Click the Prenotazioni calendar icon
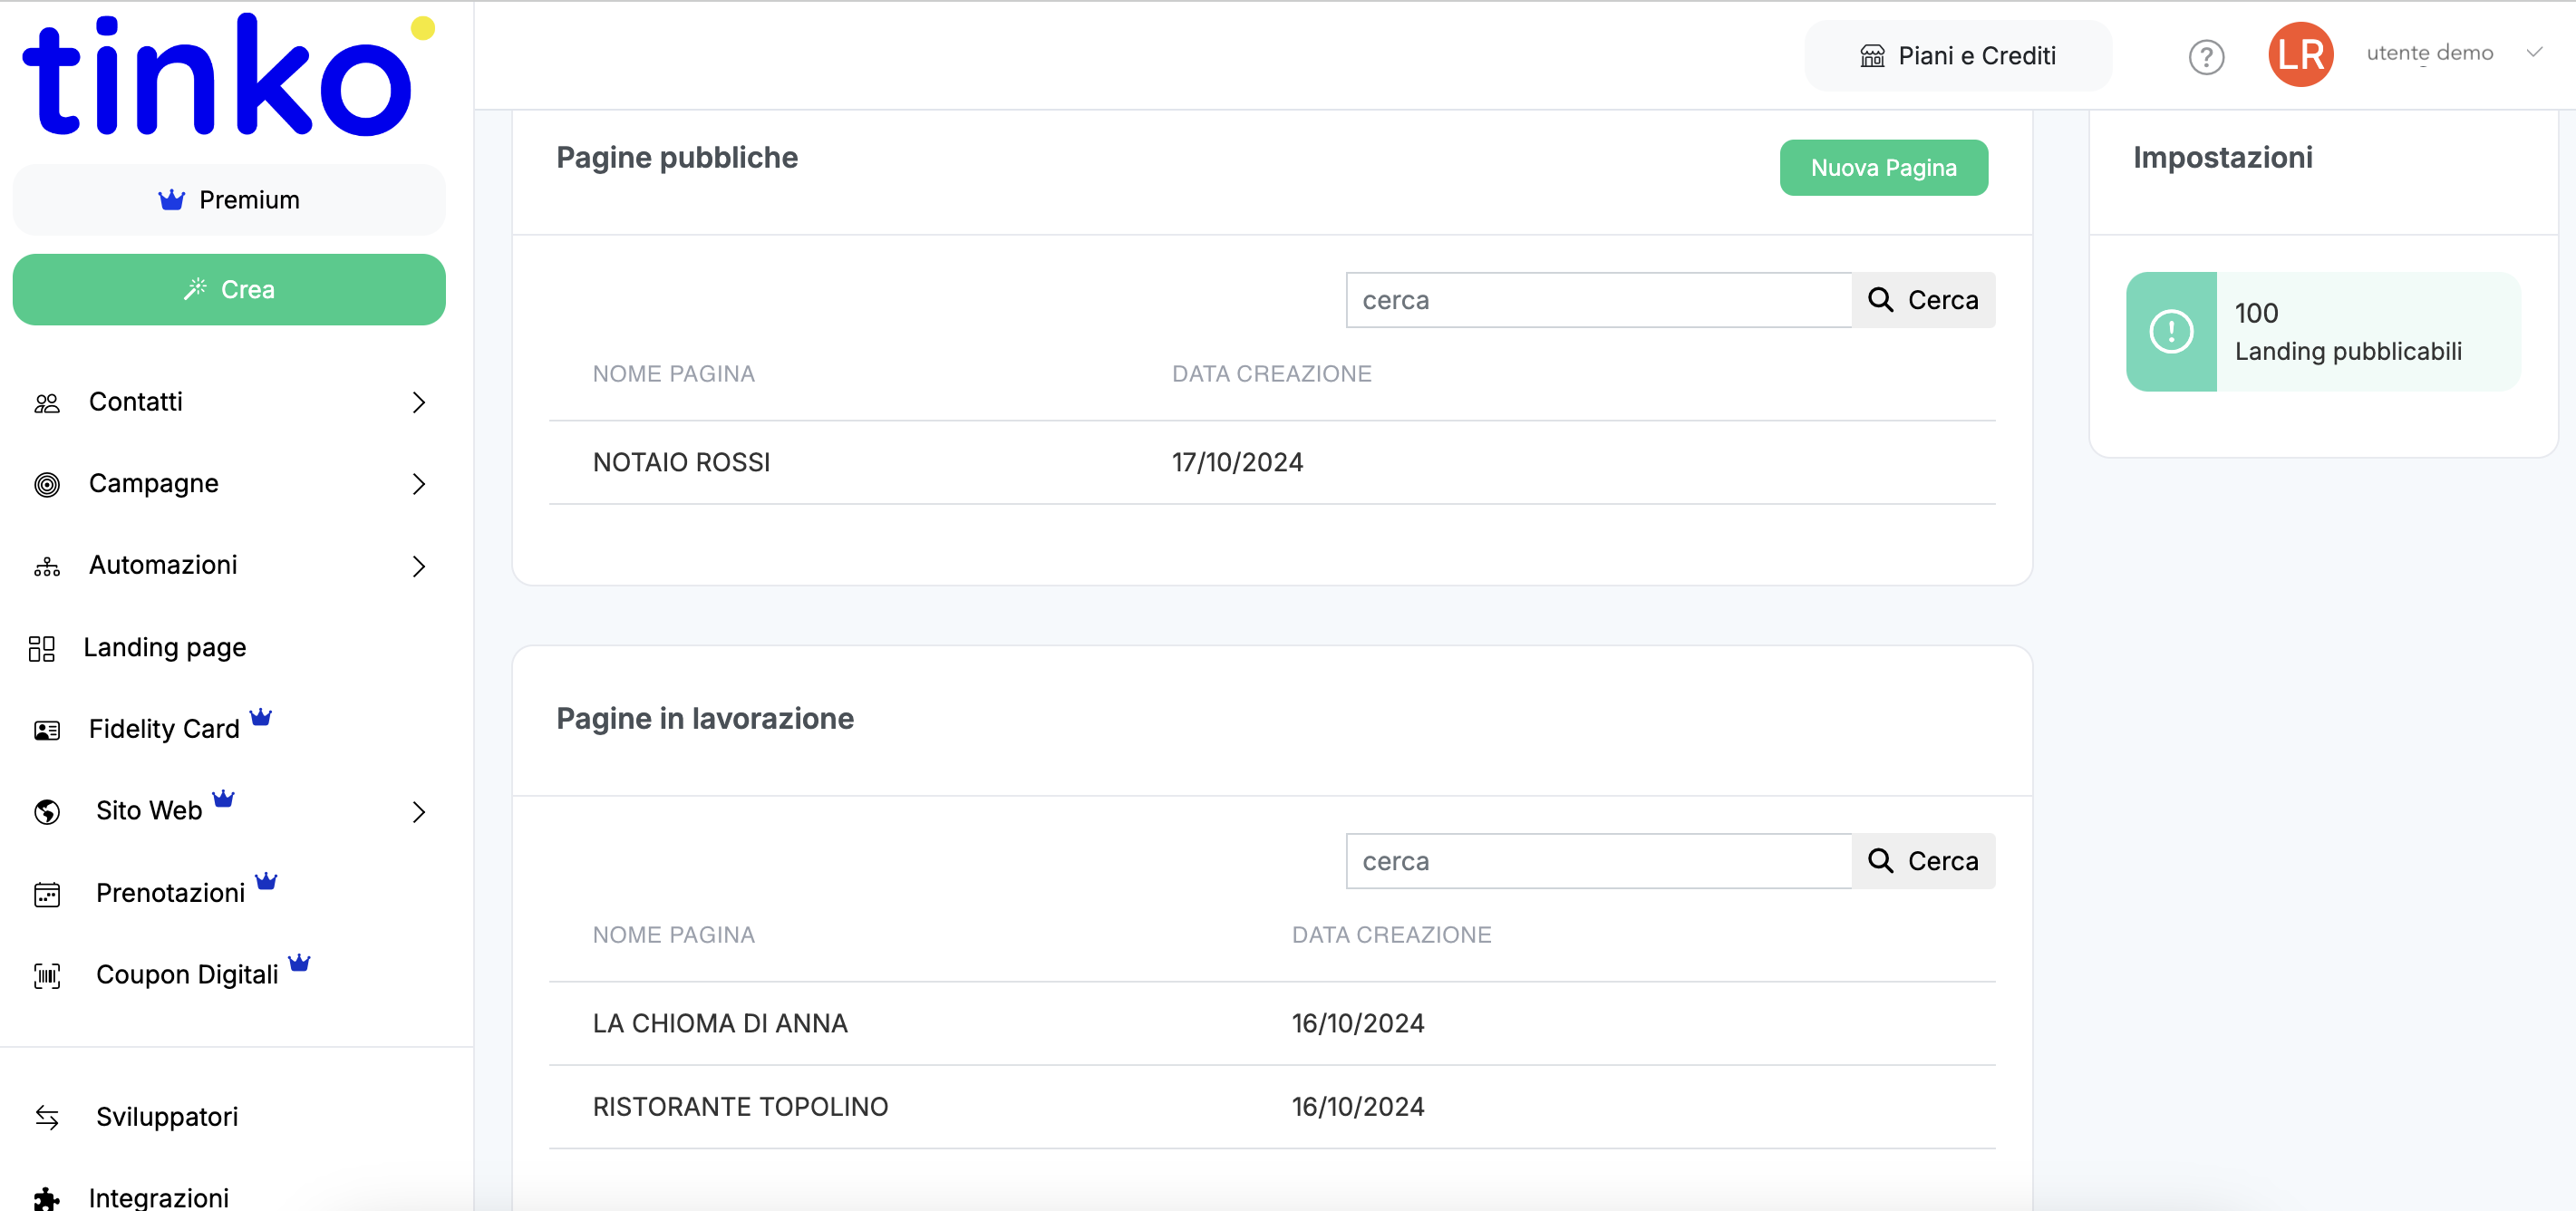2576x1211 pixels. [x=47, y=894]
